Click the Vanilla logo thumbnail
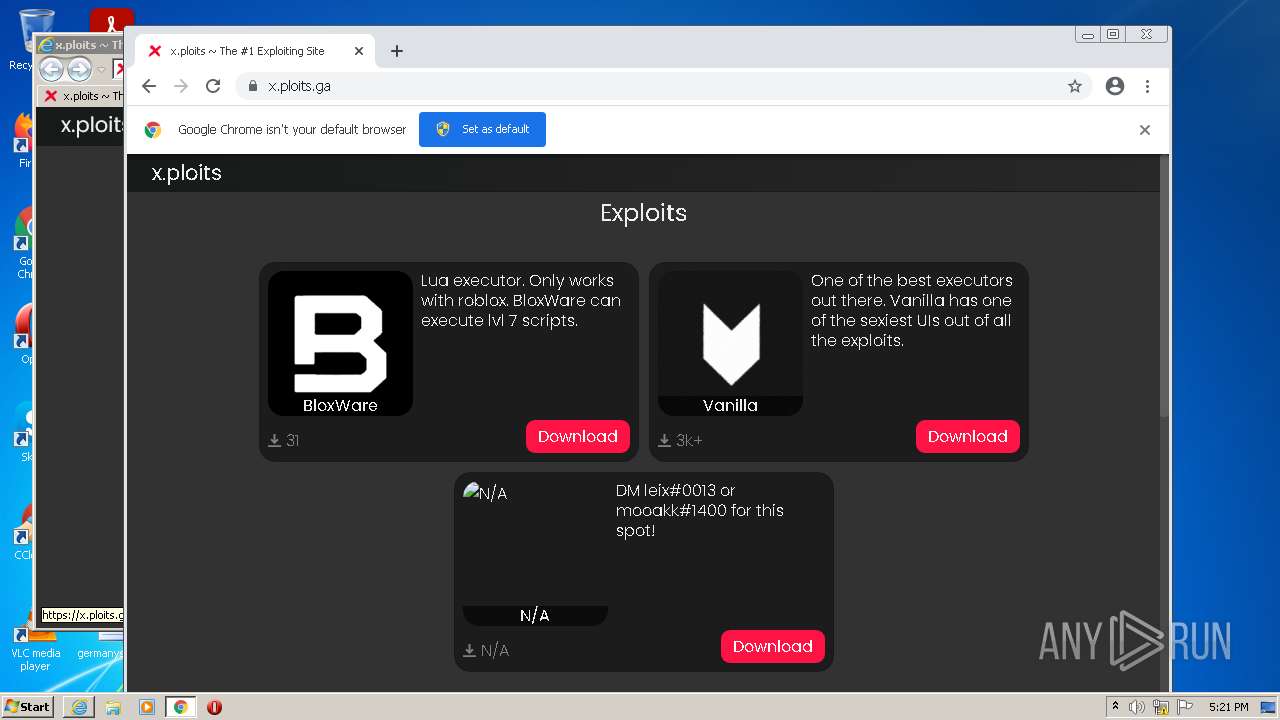The width and height of the screenshot is (1280, 720). [730, 343]
